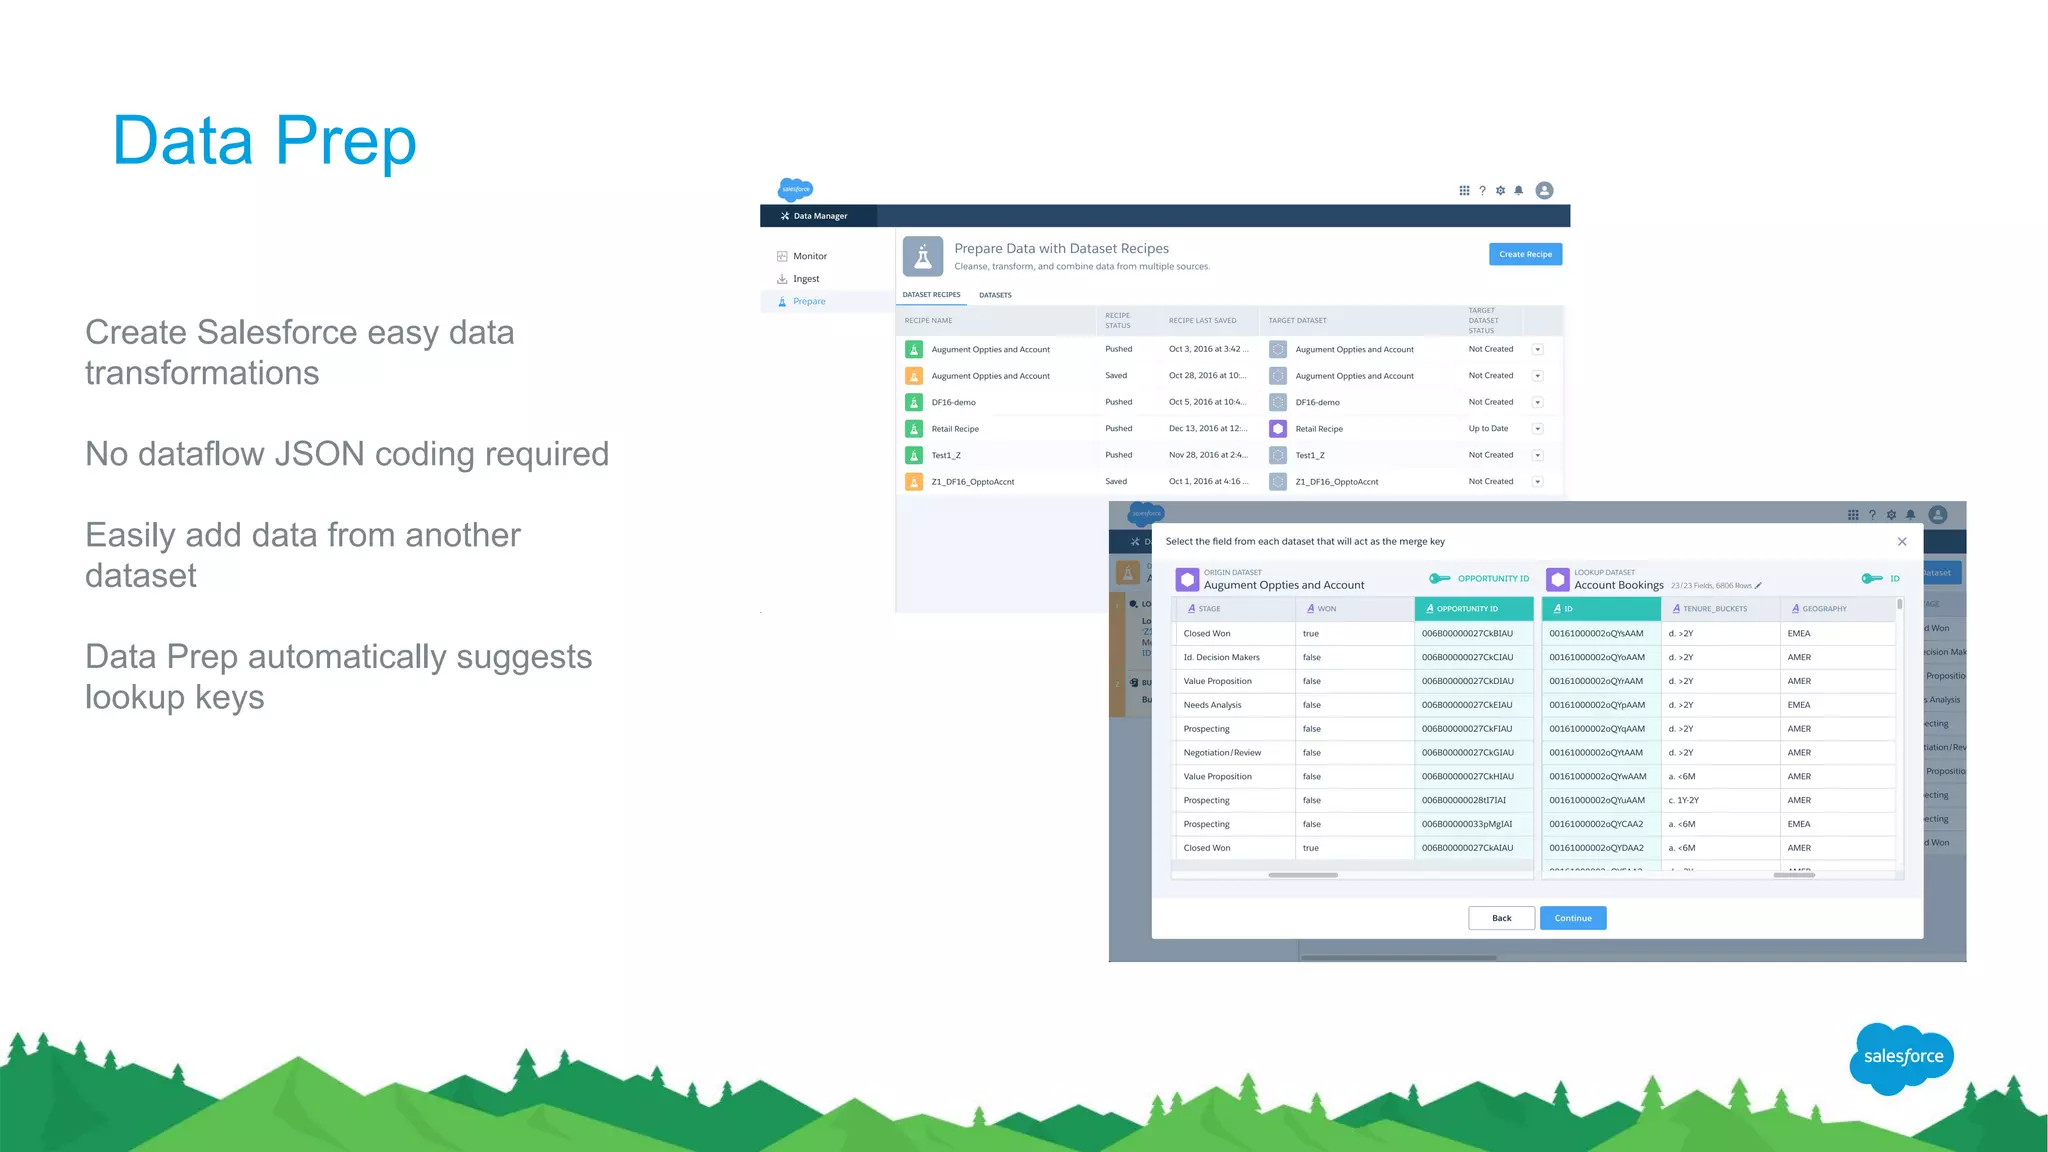Open Monitor in the sidebar

coord(809,256)
